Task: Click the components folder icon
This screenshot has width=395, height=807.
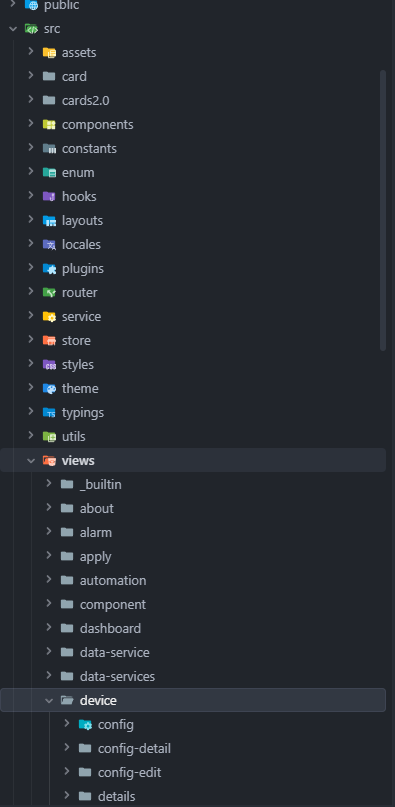Action: [49, 125]
